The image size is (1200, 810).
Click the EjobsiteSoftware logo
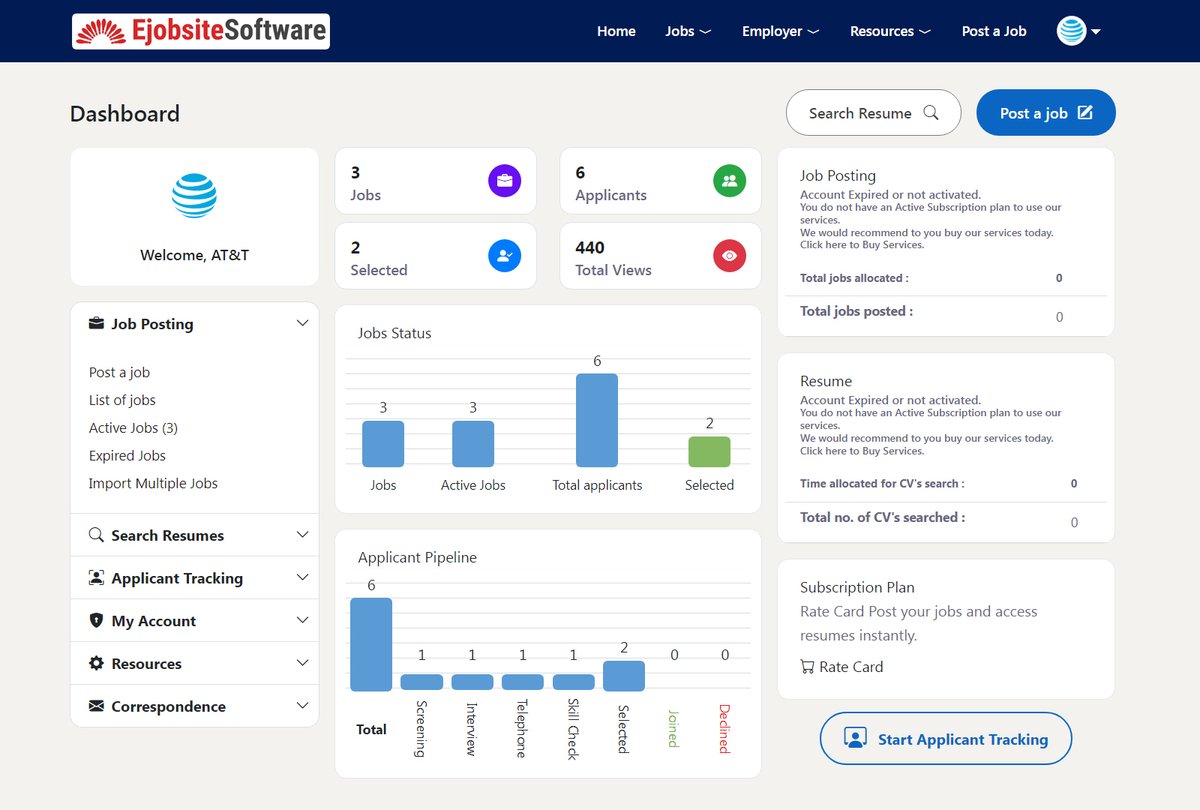click(199, 31)
